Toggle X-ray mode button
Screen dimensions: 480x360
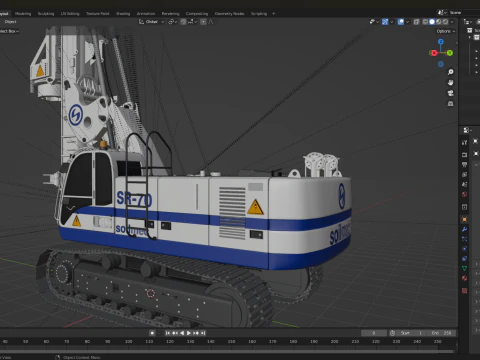(x=416, y=22)
